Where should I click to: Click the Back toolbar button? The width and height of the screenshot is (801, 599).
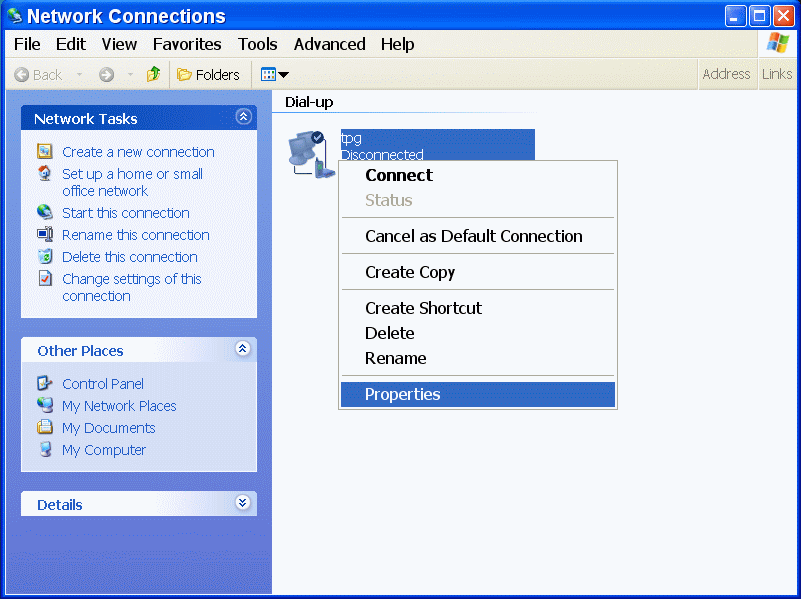38,75
